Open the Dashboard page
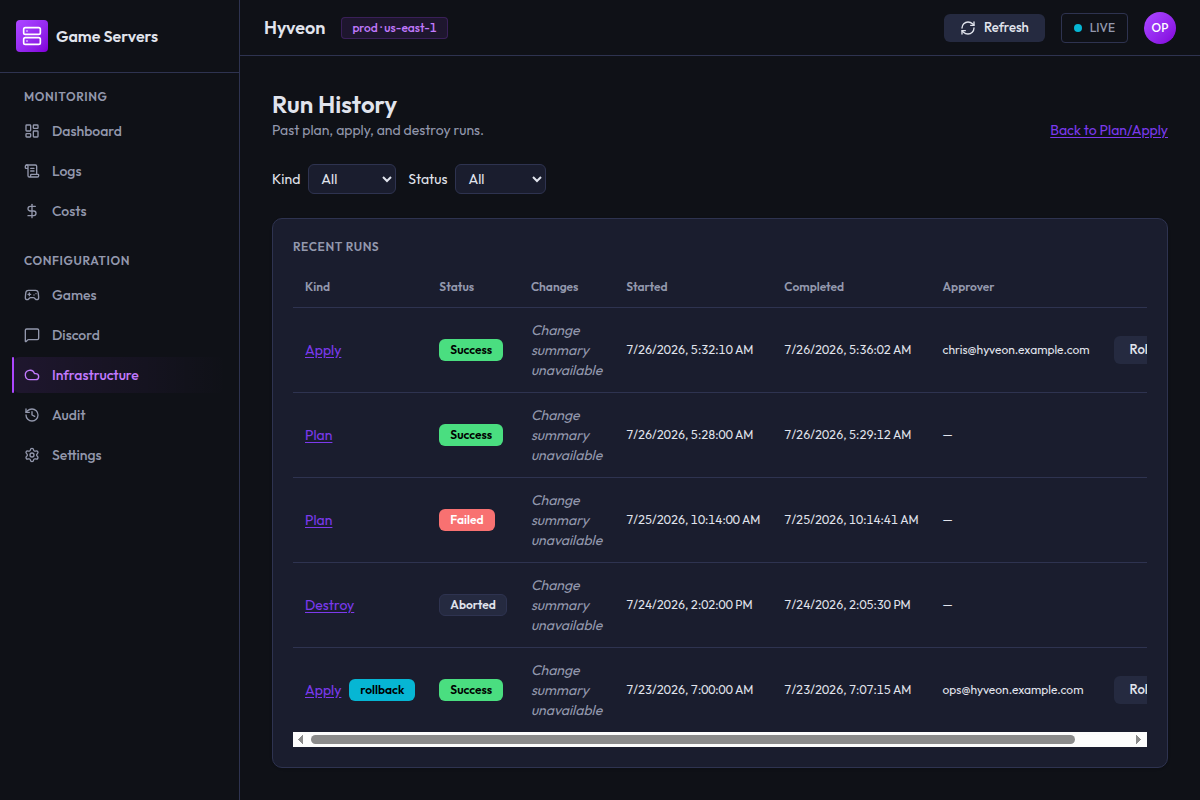1200x800 pixels. coord(119,131)
